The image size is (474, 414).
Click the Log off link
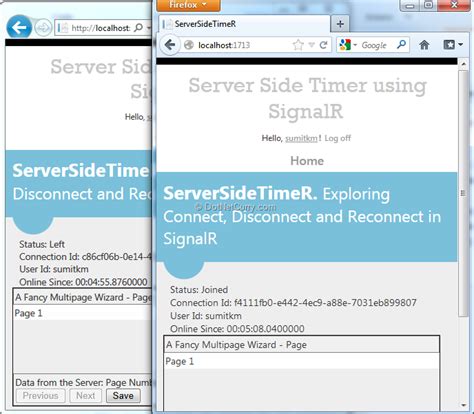click(x=337, y=138)
